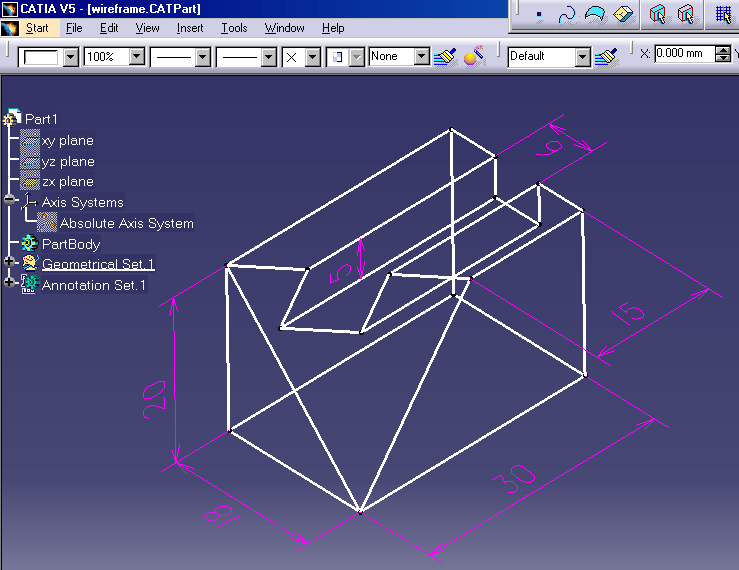Click the Annotation Set.1 icon

[x=30, y=284]
